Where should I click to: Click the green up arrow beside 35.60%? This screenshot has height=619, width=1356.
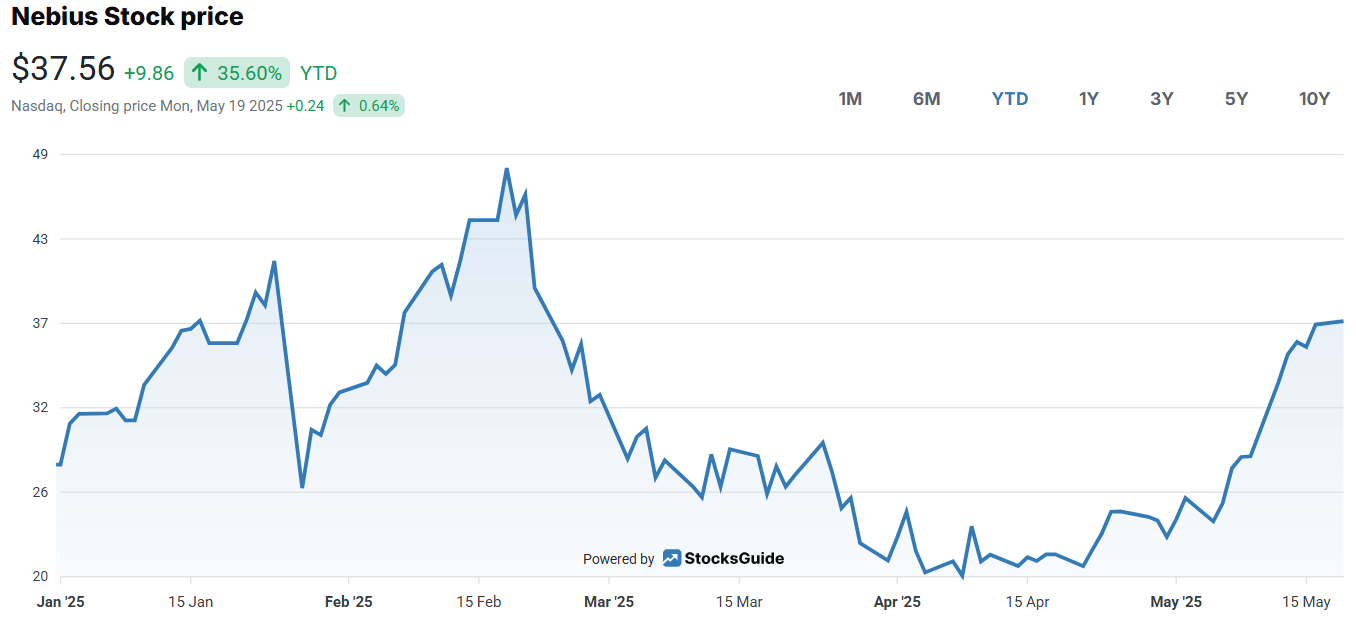point(198,72)
